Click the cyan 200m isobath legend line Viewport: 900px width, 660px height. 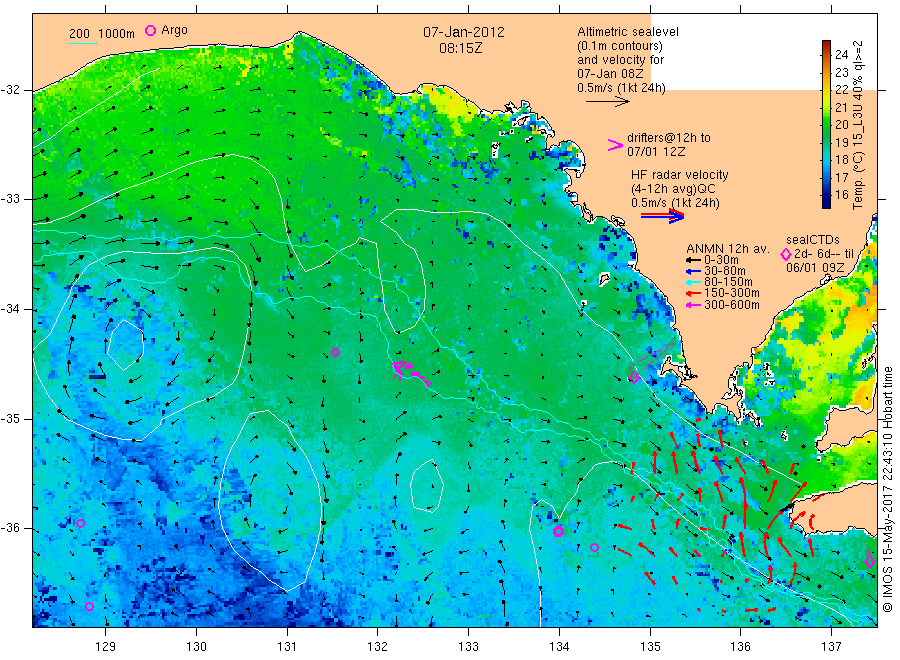pyautogui.click(x=83, y=42)
